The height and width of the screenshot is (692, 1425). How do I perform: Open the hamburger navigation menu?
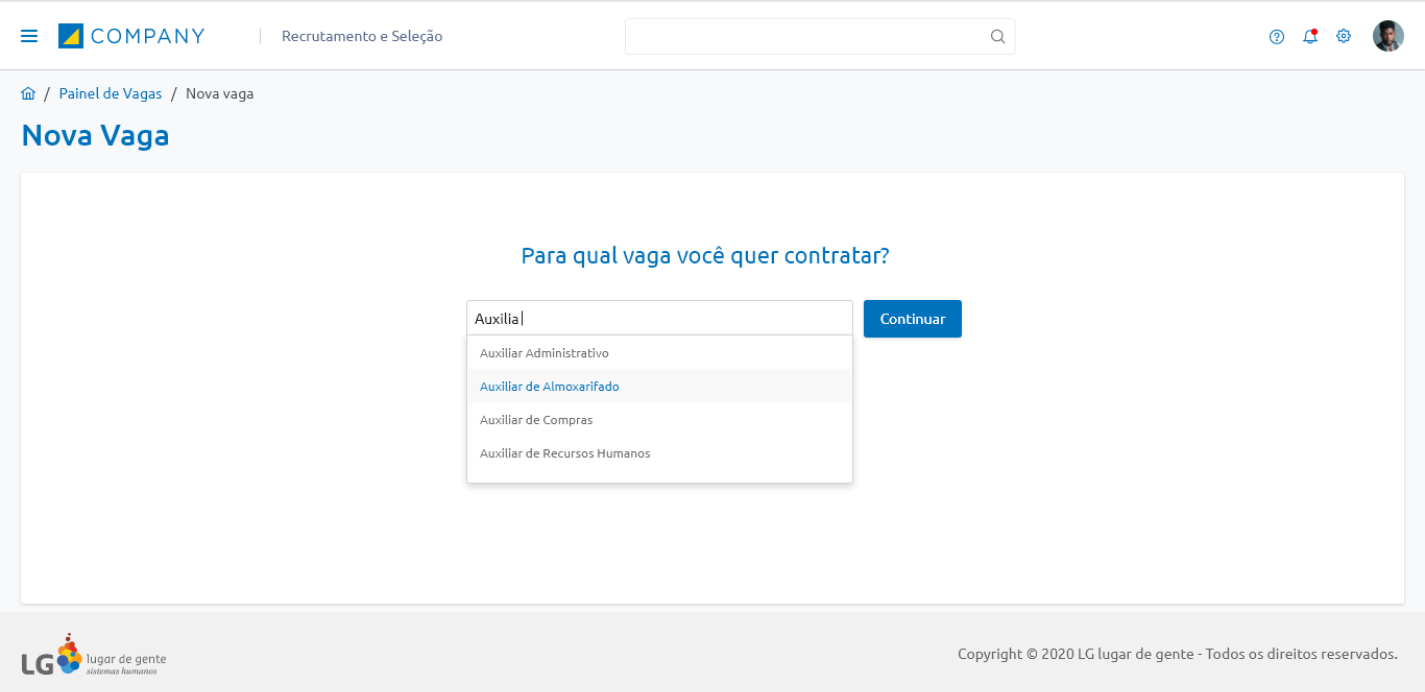(x=29, y=36)
